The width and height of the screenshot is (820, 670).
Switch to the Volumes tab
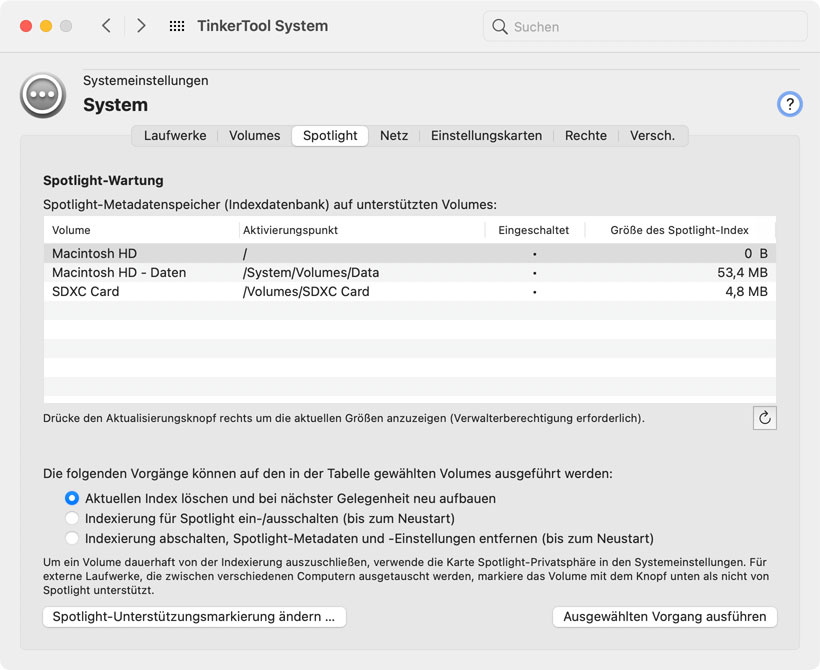(x=255, y=135)
